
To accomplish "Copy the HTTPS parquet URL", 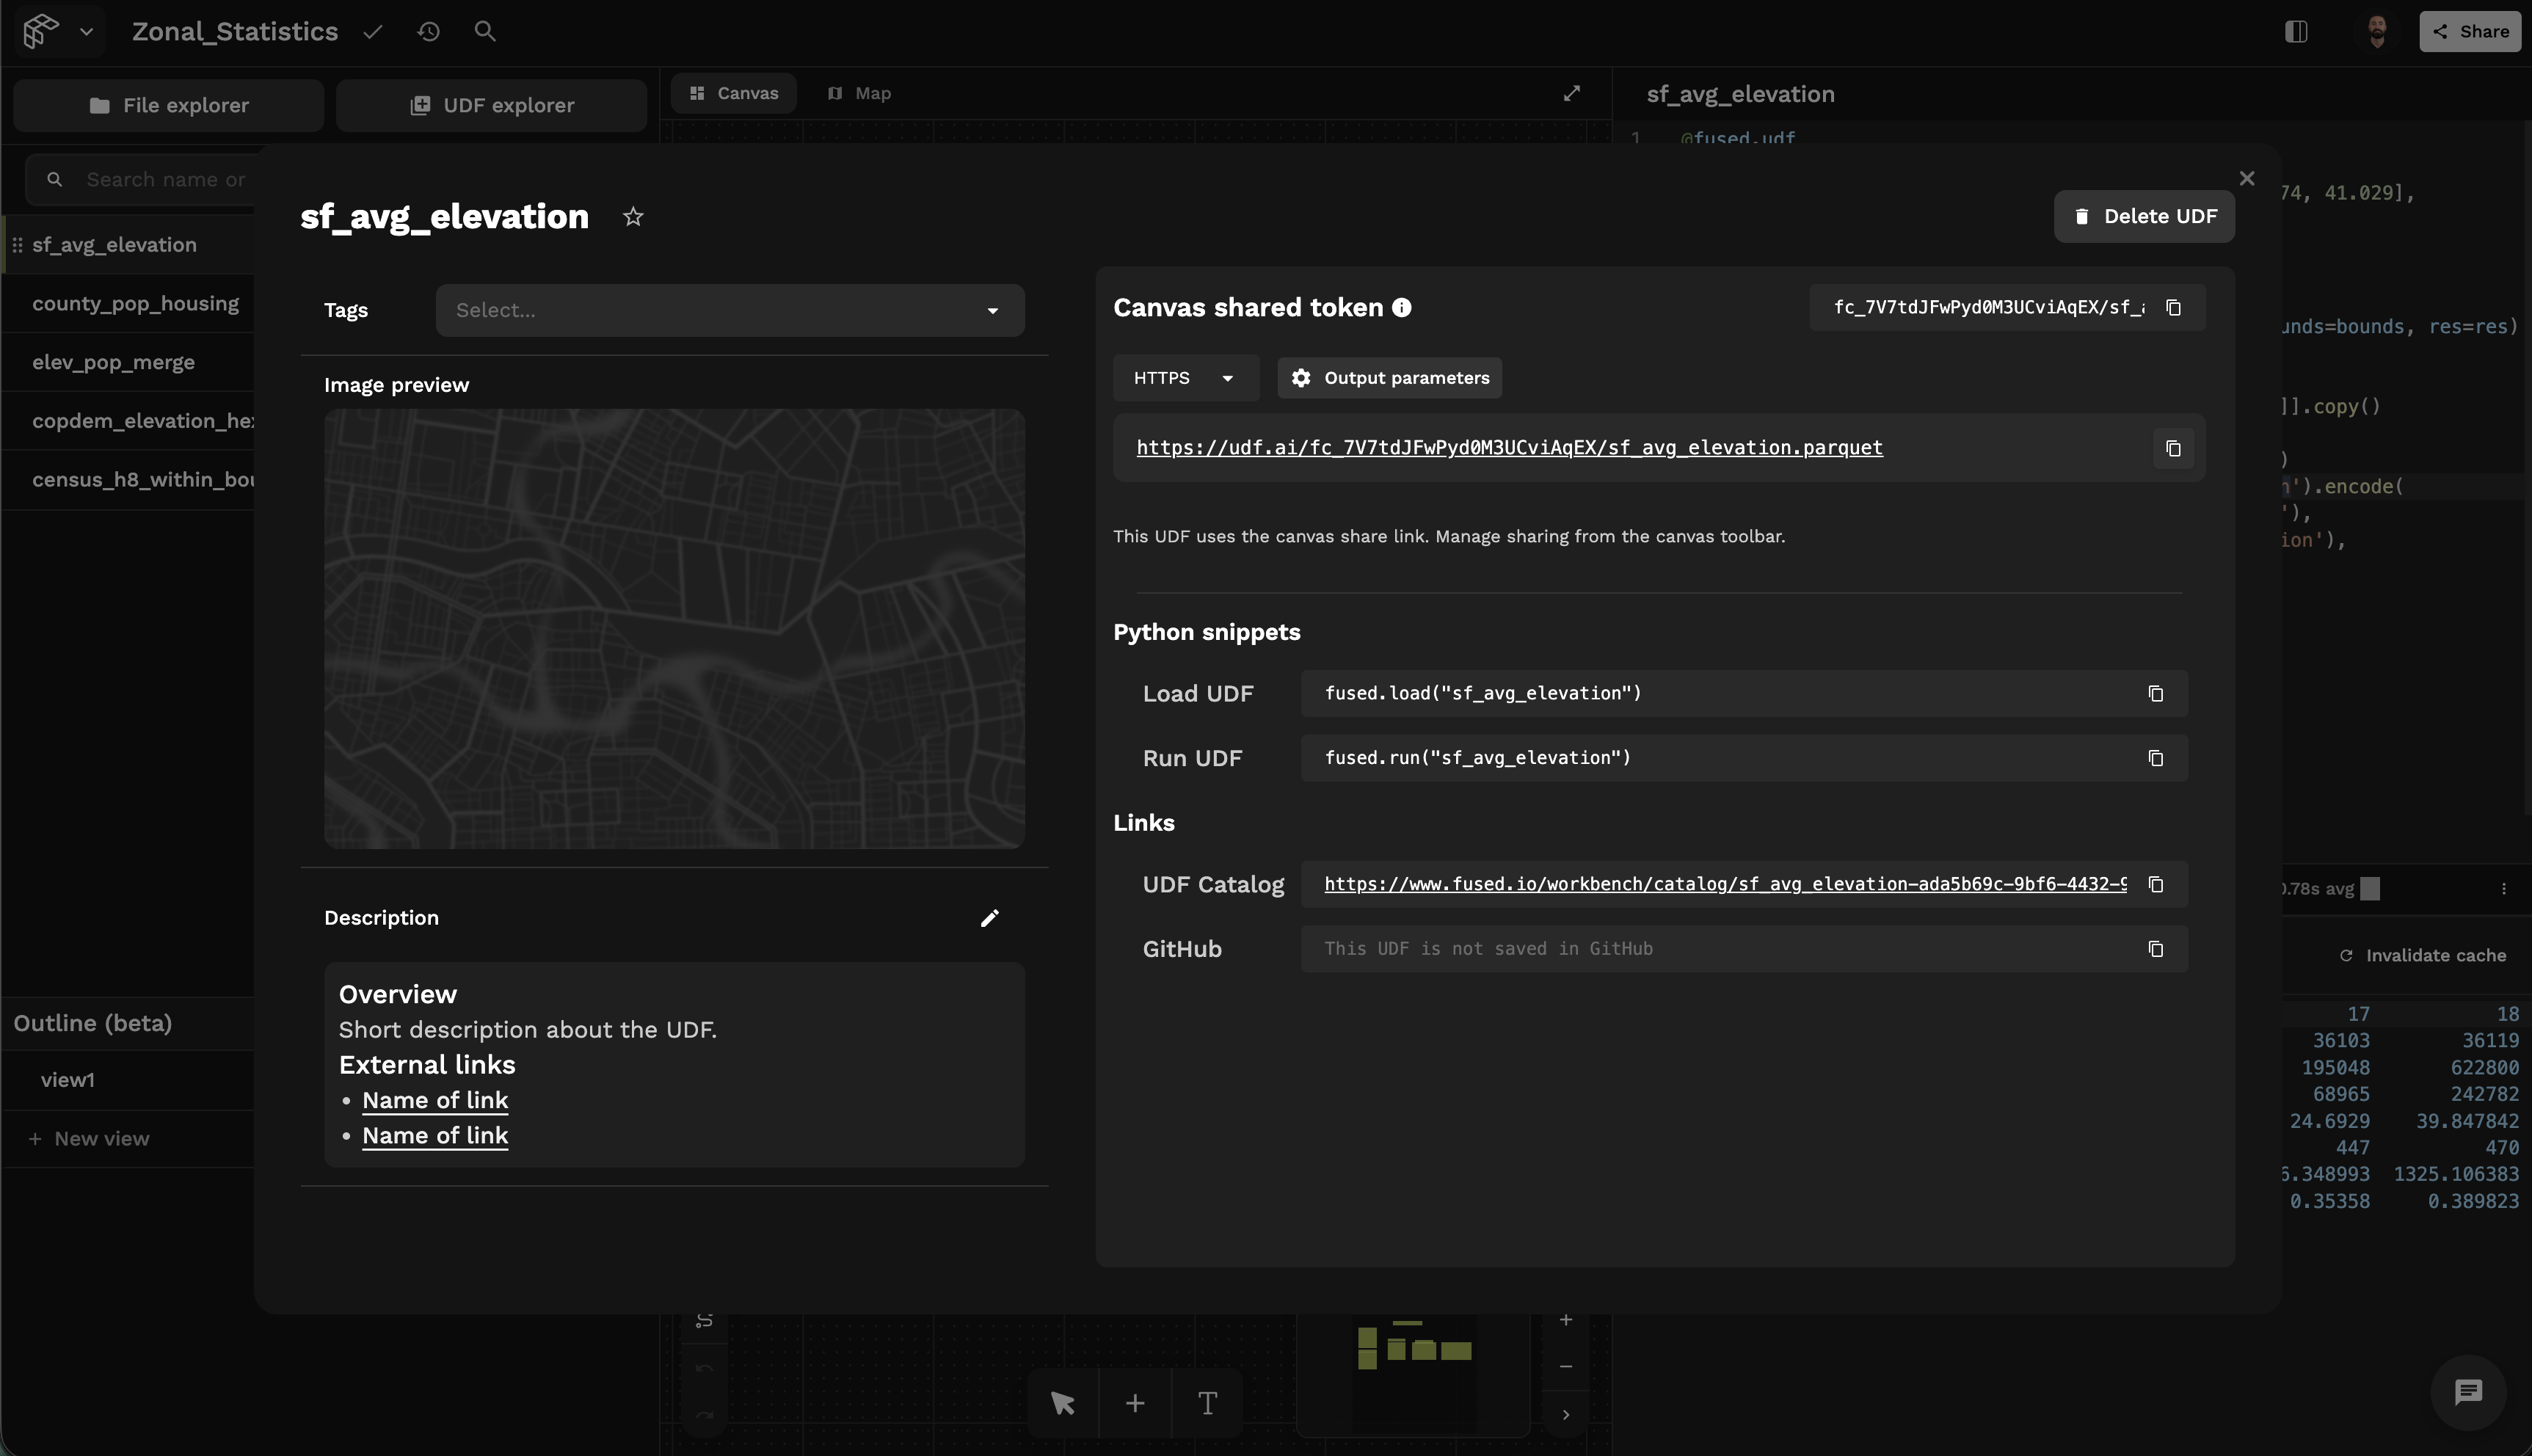I will (x=2173, y=448).
